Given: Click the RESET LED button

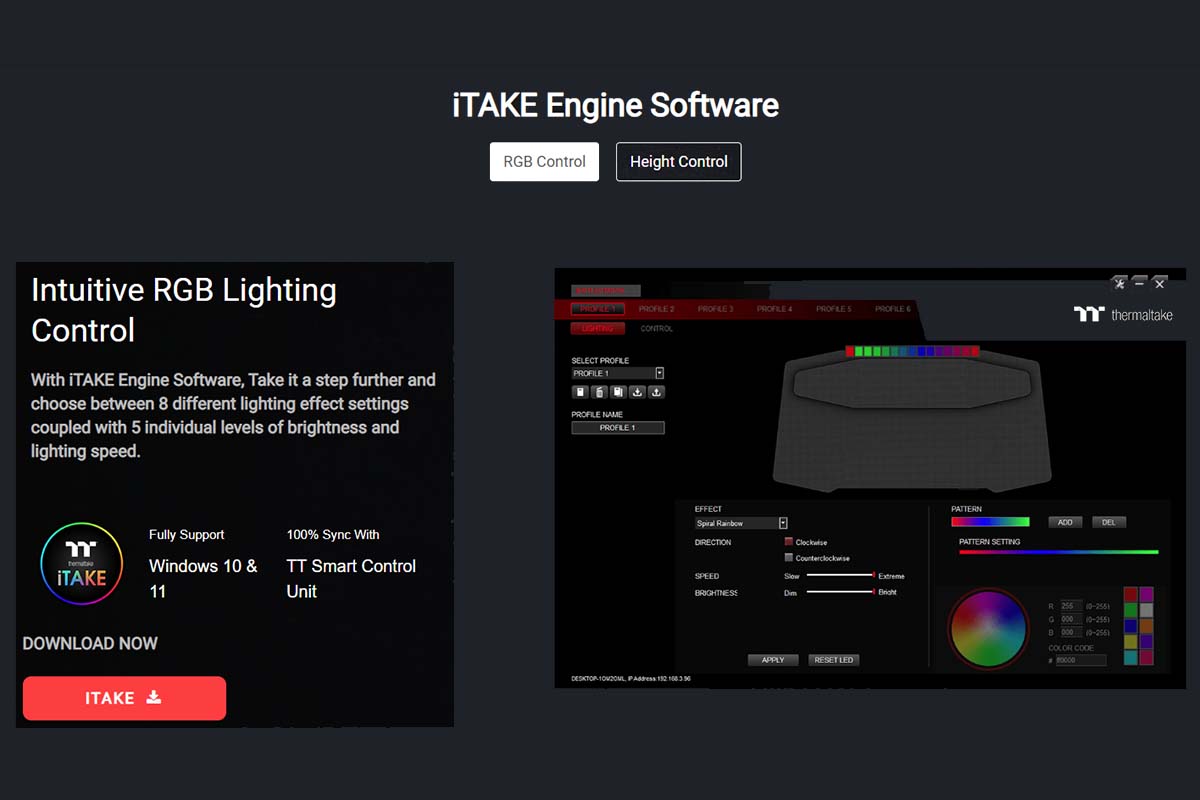Looking at the screenshot, I should tap(834, 660).
